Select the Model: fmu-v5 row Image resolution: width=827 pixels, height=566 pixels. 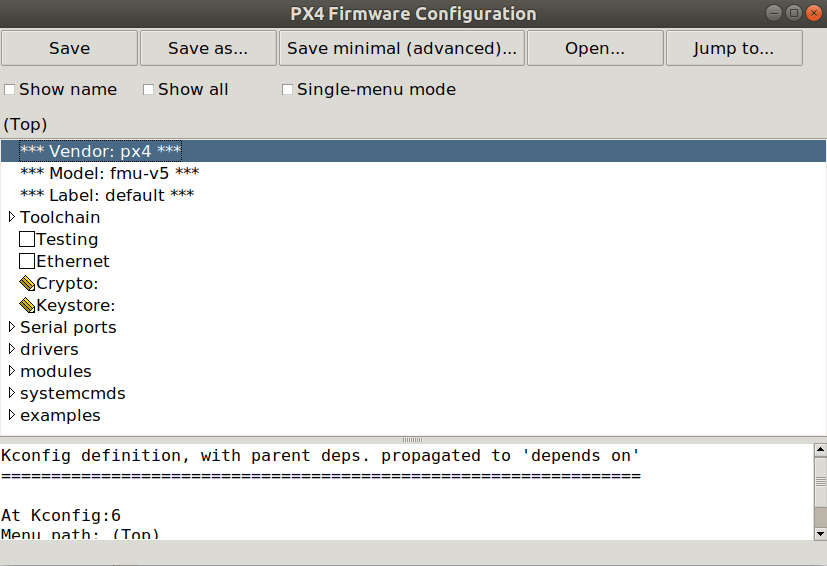(110, 173)
